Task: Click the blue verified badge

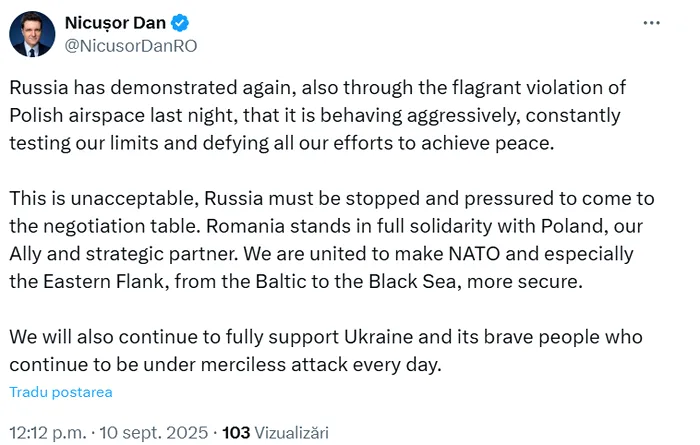Action: [180, 23]
